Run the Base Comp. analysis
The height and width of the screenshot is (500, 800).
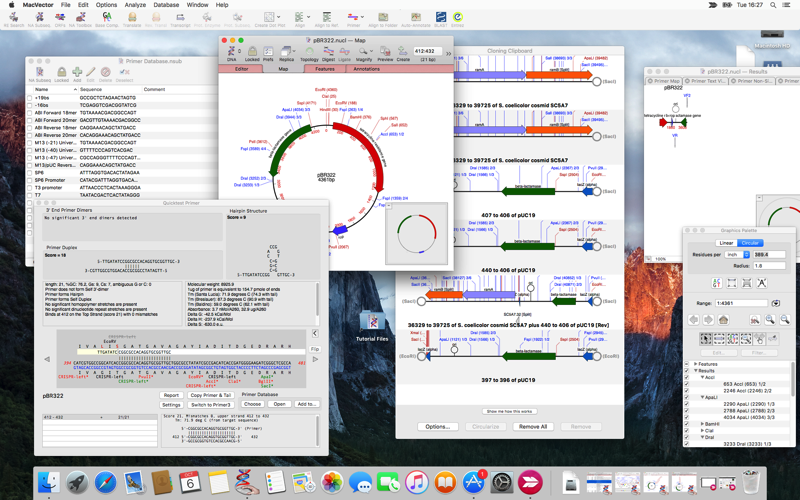coord(107,17)
